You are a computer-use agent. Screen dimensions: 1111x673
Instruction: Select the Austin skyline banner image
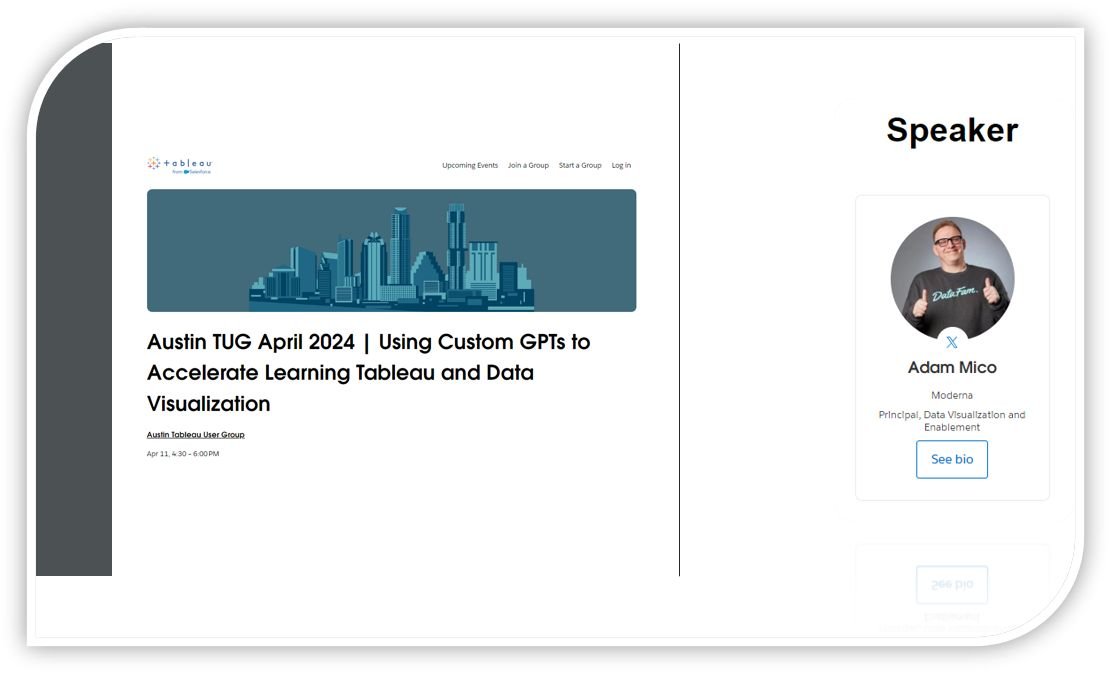(391, 250)
